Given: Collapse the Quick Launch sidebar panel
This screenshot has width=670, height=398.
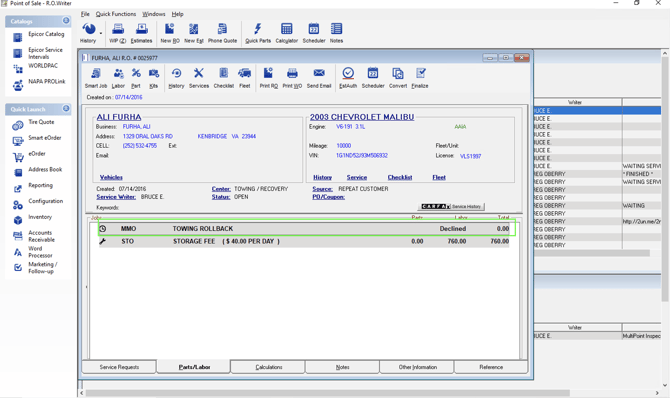Looking at the screenshot, I should [66, 109].
